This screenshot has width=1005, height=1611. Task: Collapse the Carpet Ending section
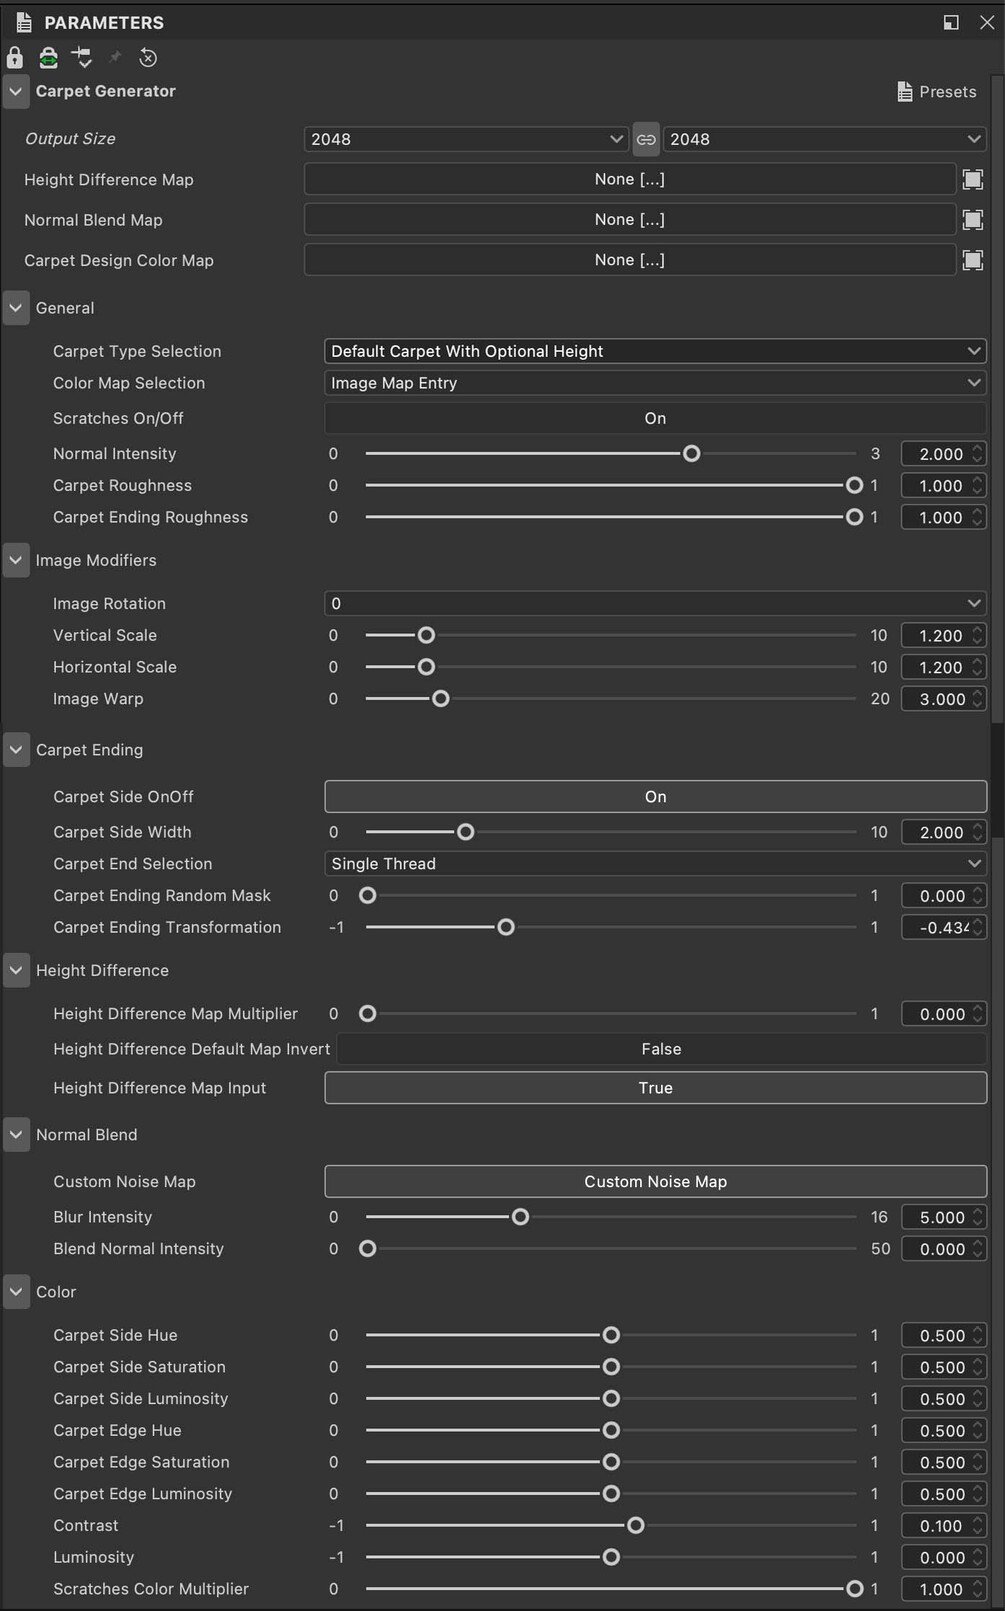(x=16, y=750)
